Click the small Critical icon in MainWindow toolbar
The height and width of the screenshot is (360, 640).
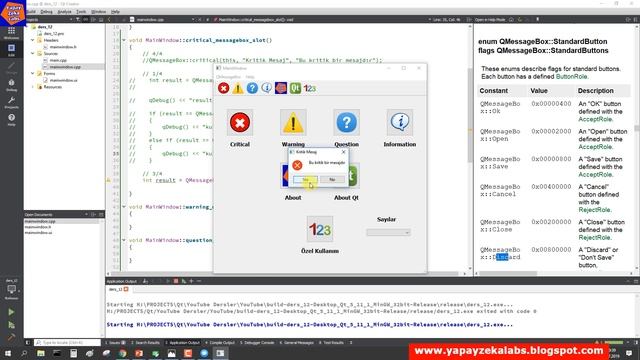223,88
